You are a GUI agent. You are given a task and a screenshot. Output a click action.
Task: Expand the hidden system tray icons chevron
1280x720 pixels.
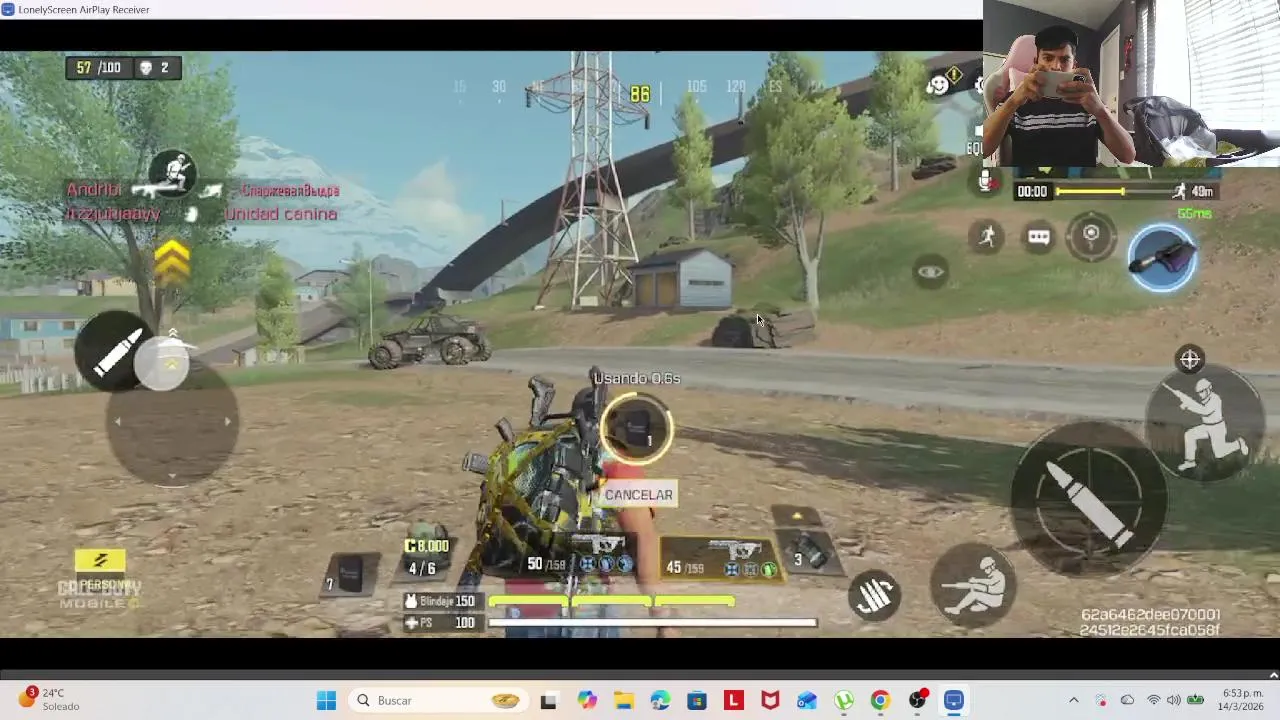[x=1074, y=700]
